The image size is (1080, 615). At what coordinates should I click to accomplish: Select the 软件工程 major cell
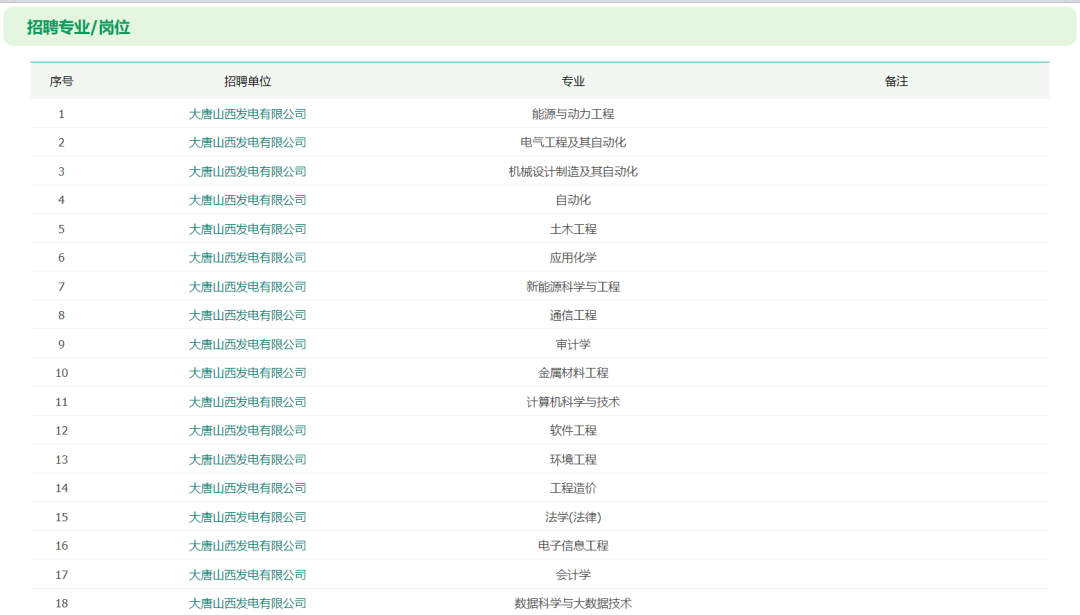click(573, 430)
